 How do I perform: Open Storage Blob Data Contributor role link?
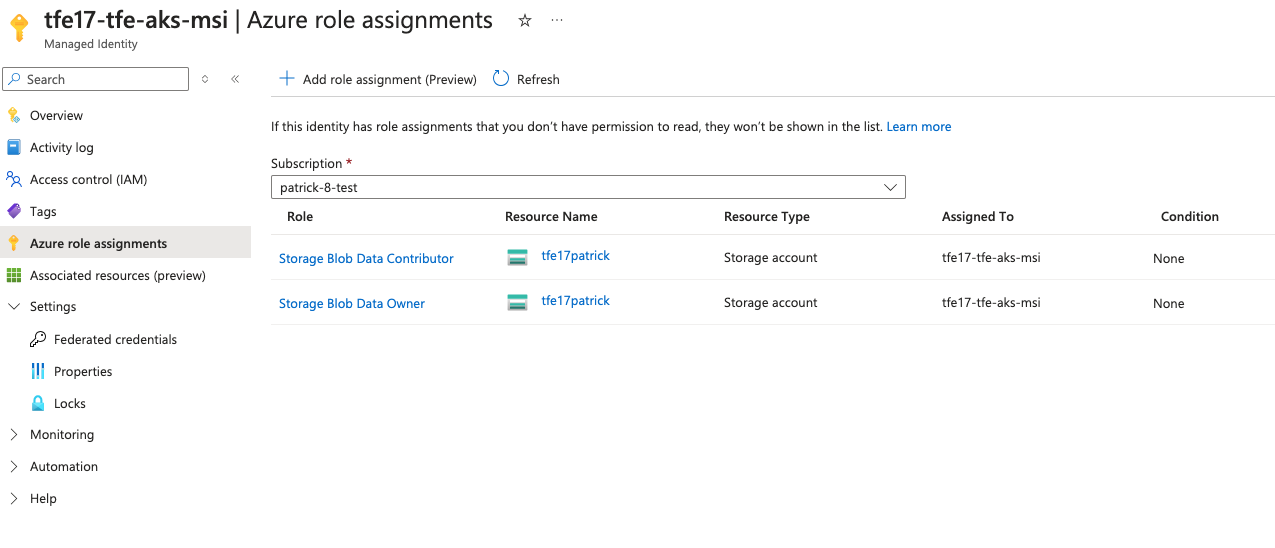[366, 259]
